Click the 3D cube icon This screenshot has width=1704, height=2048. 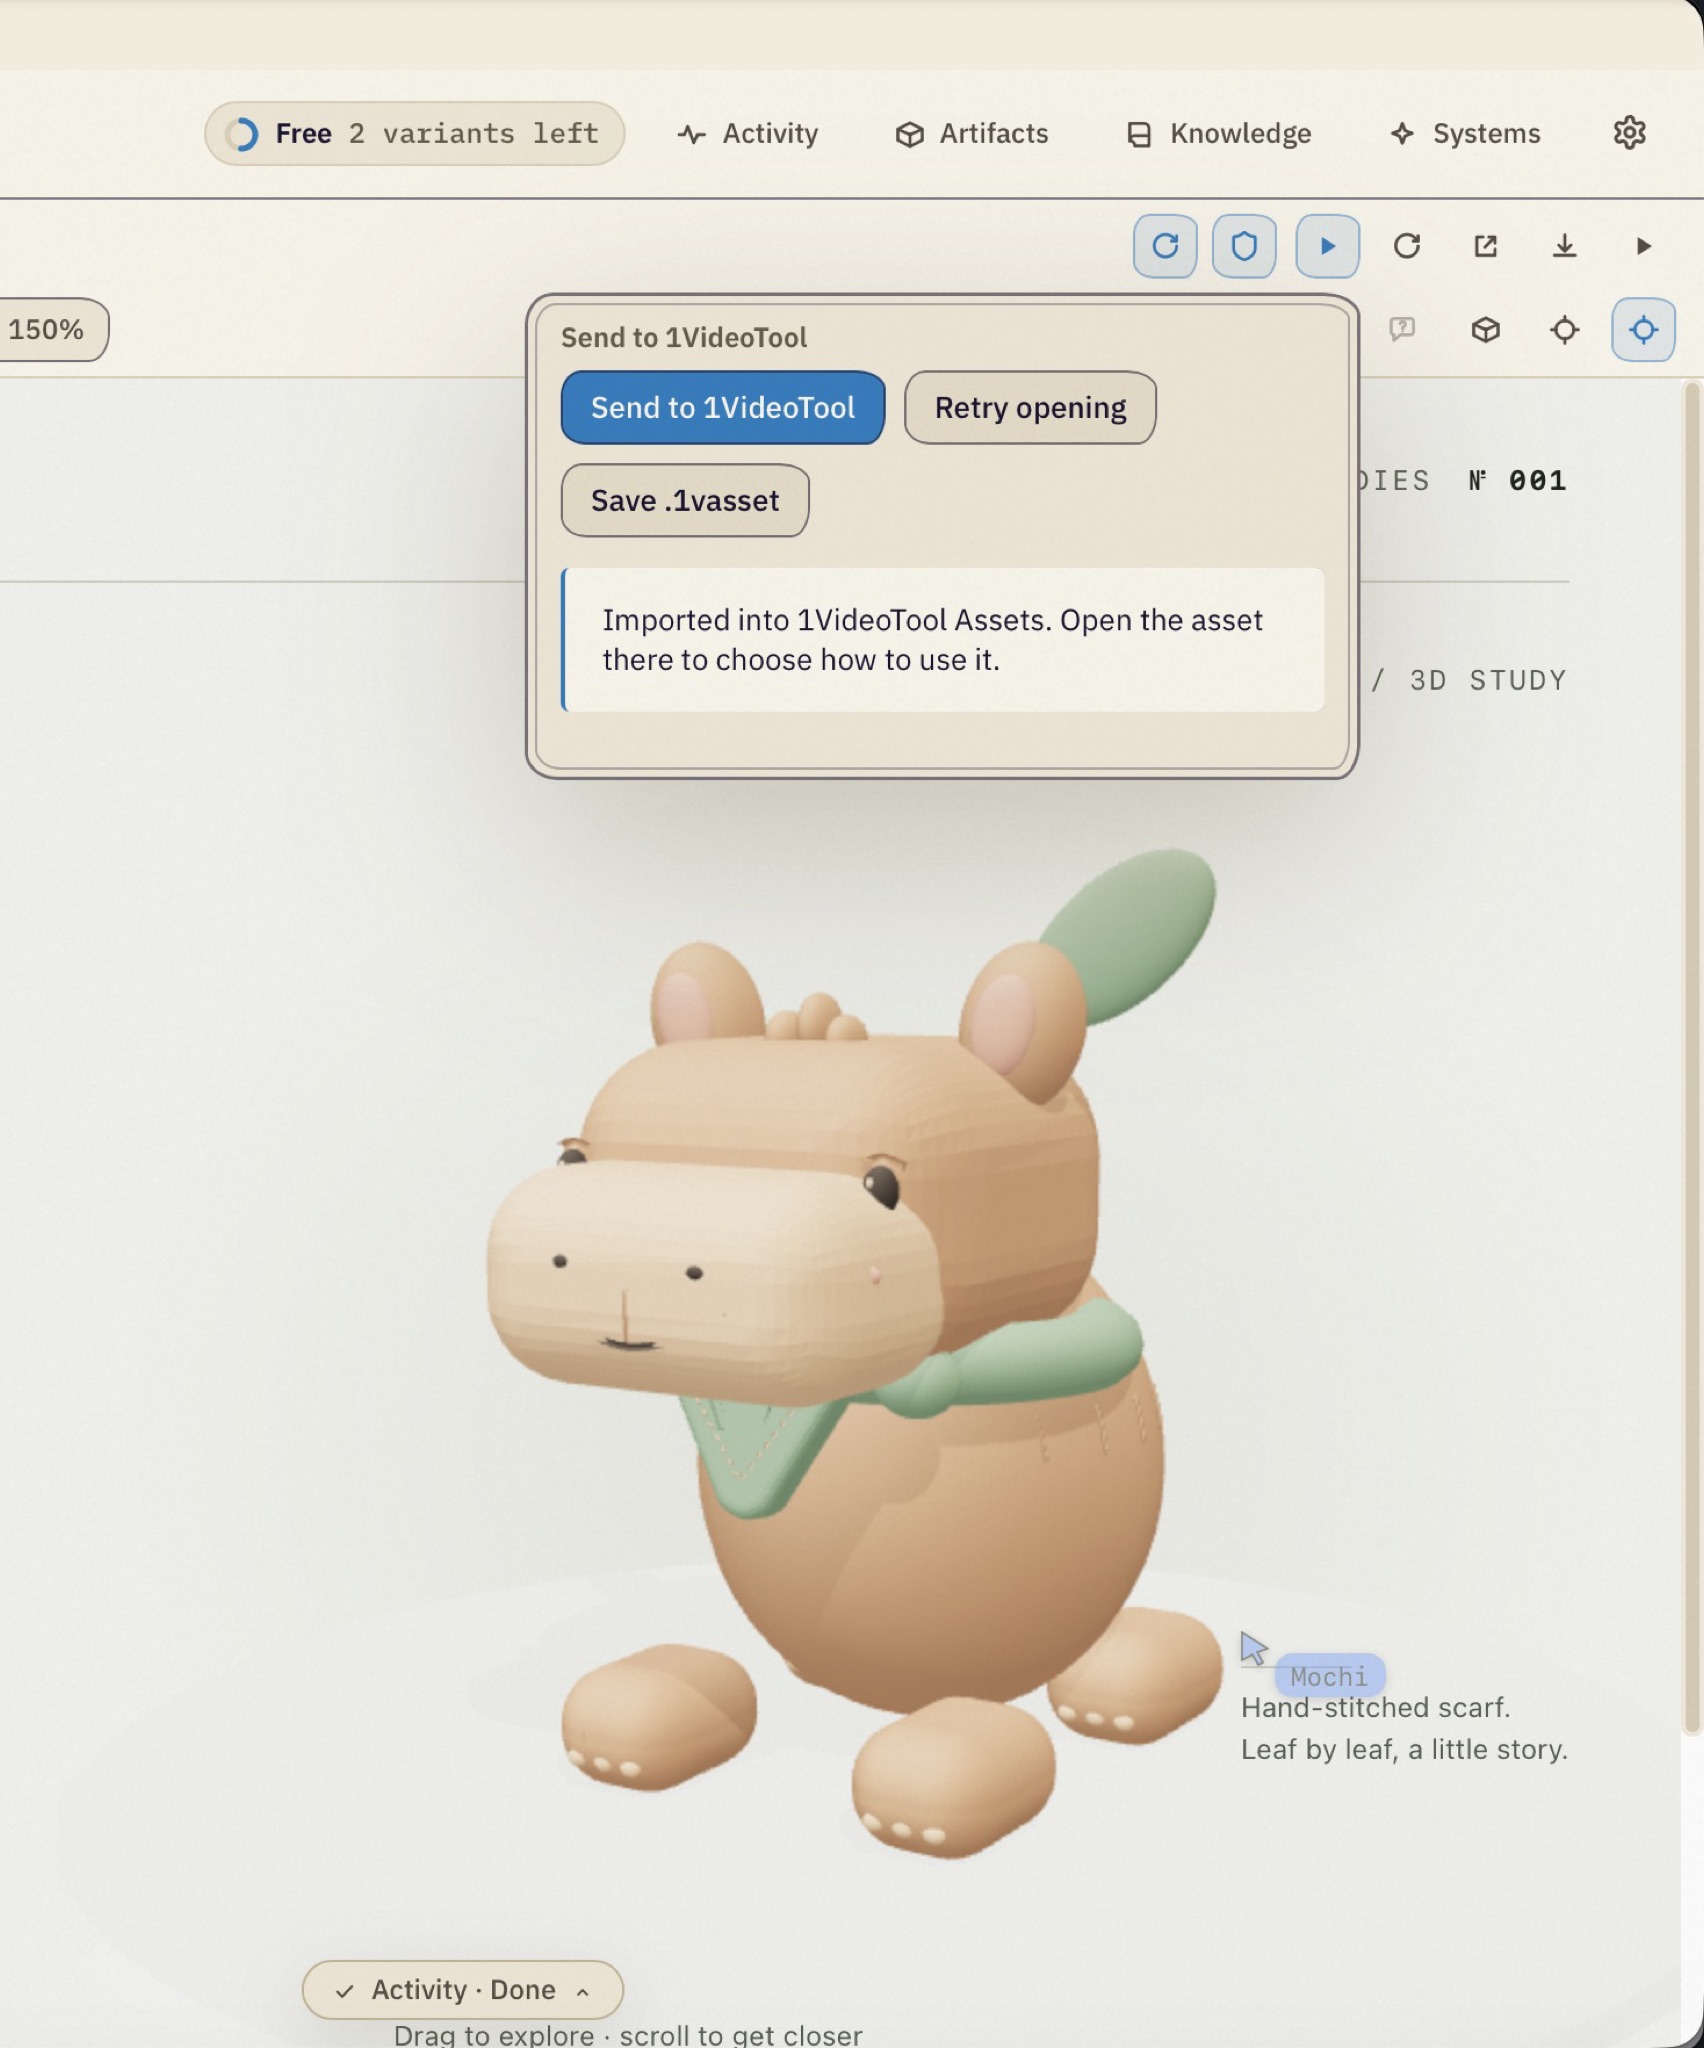click(x=1486, y=329)
